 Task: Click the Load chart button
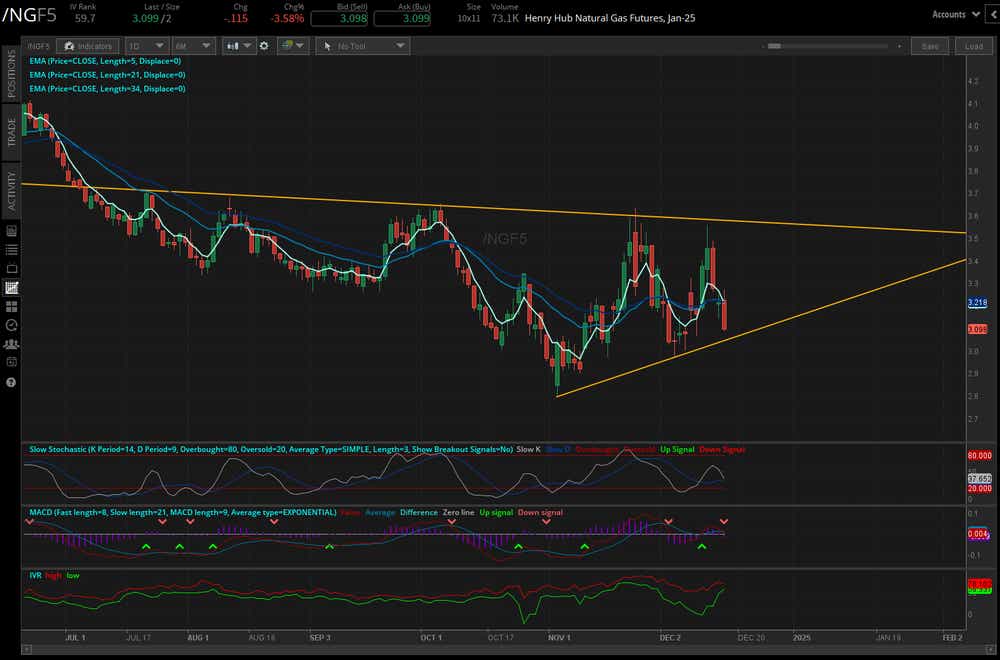tap(974, 46)
